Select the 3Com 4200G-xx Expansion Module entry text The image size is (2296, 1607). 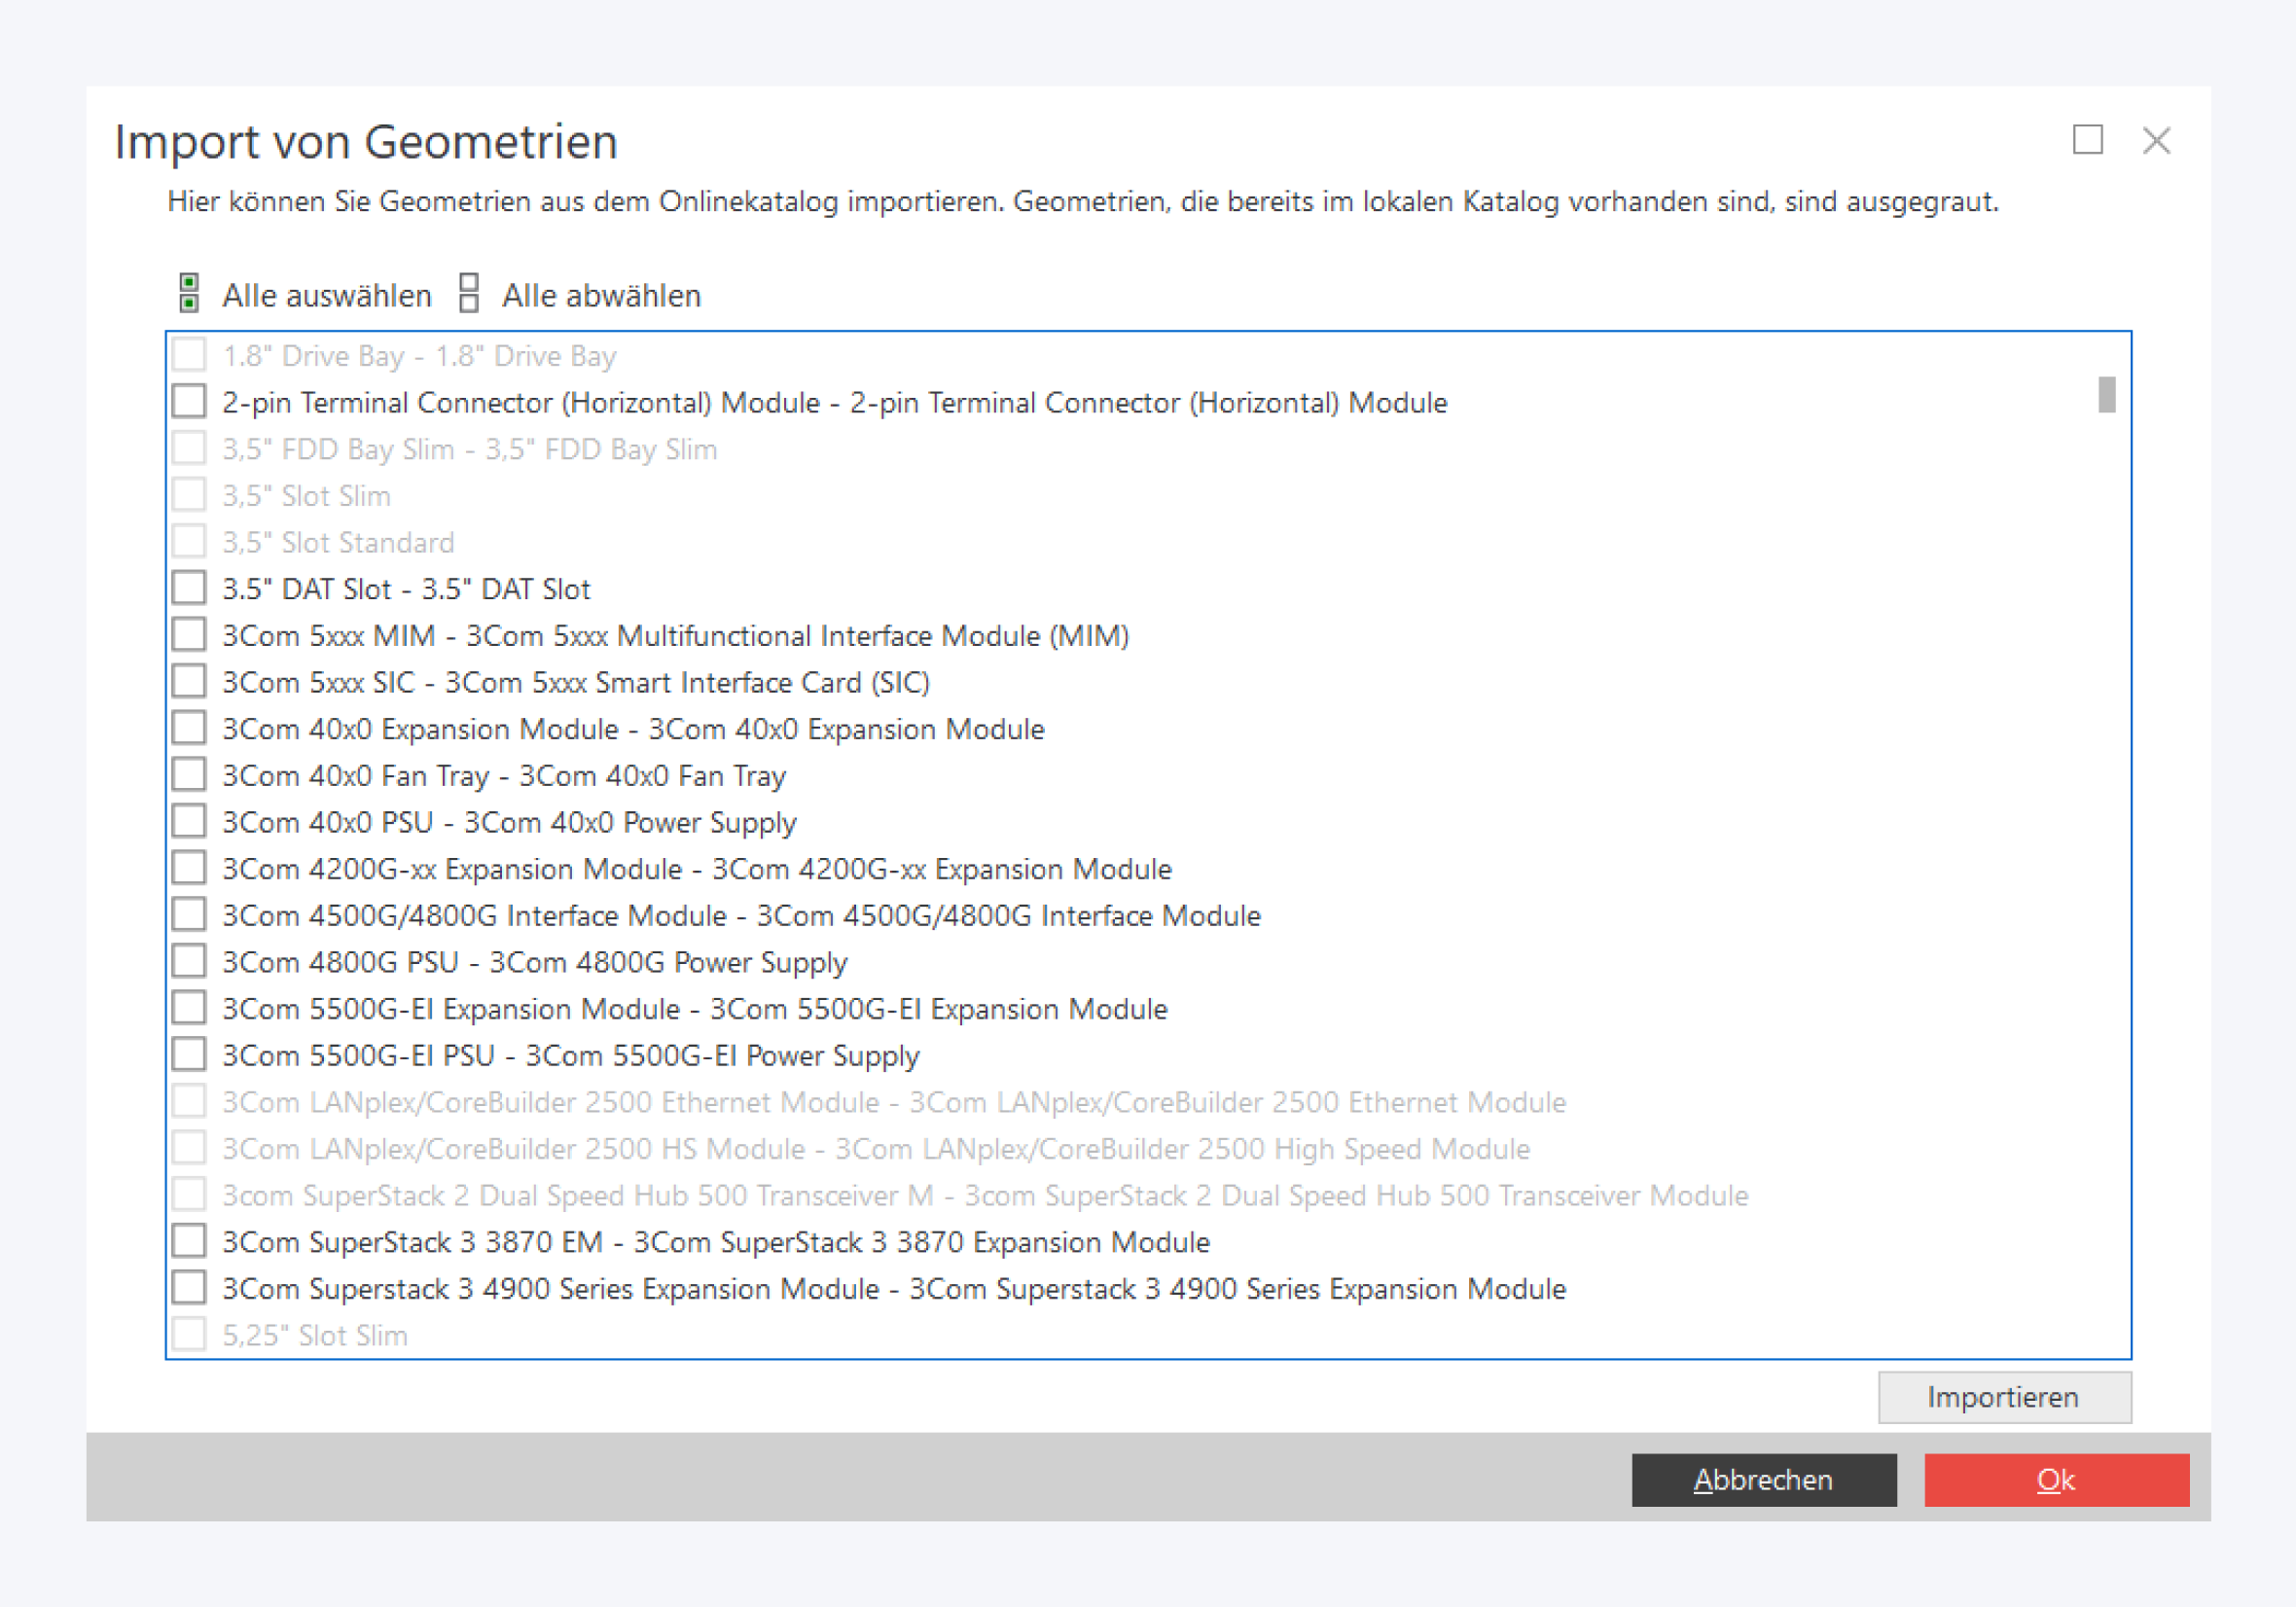(x=696, y=869)
